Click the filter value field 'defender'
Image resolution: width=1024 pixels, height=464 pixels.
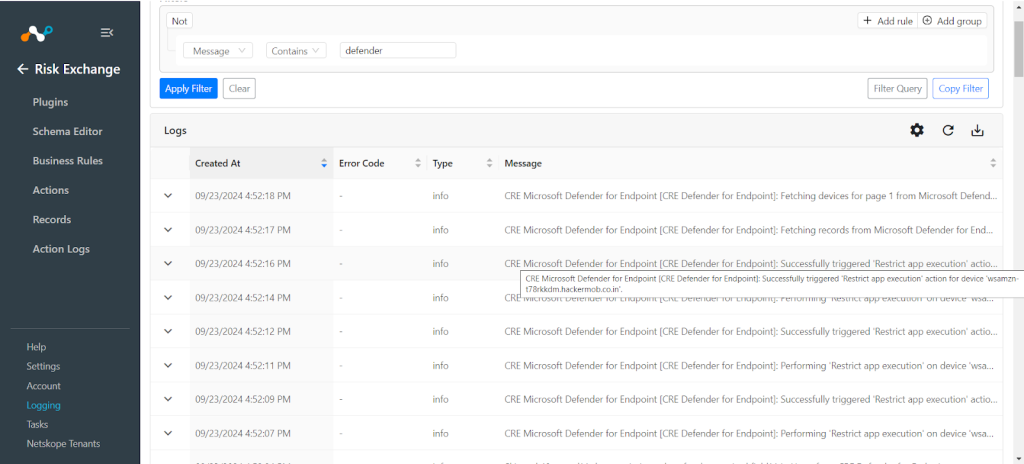pyautogui.click(x=398, y=50)
